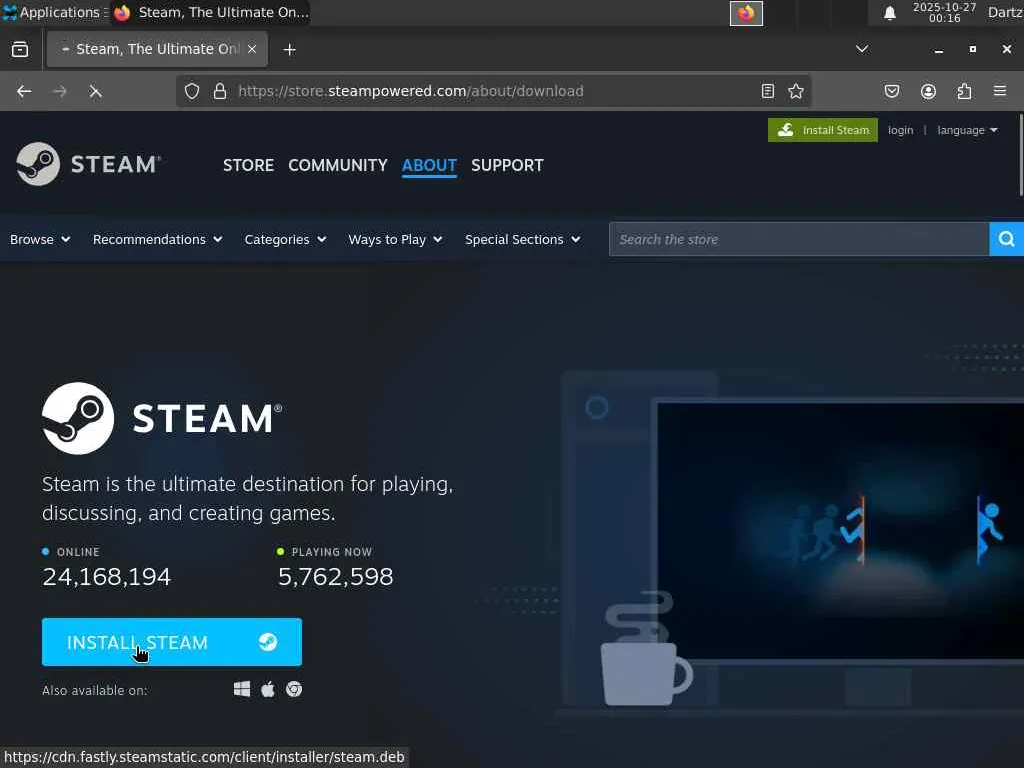Open the SUPPORT section
The height and width of the screenshot is (768, 1024).
tap(507, 165)
